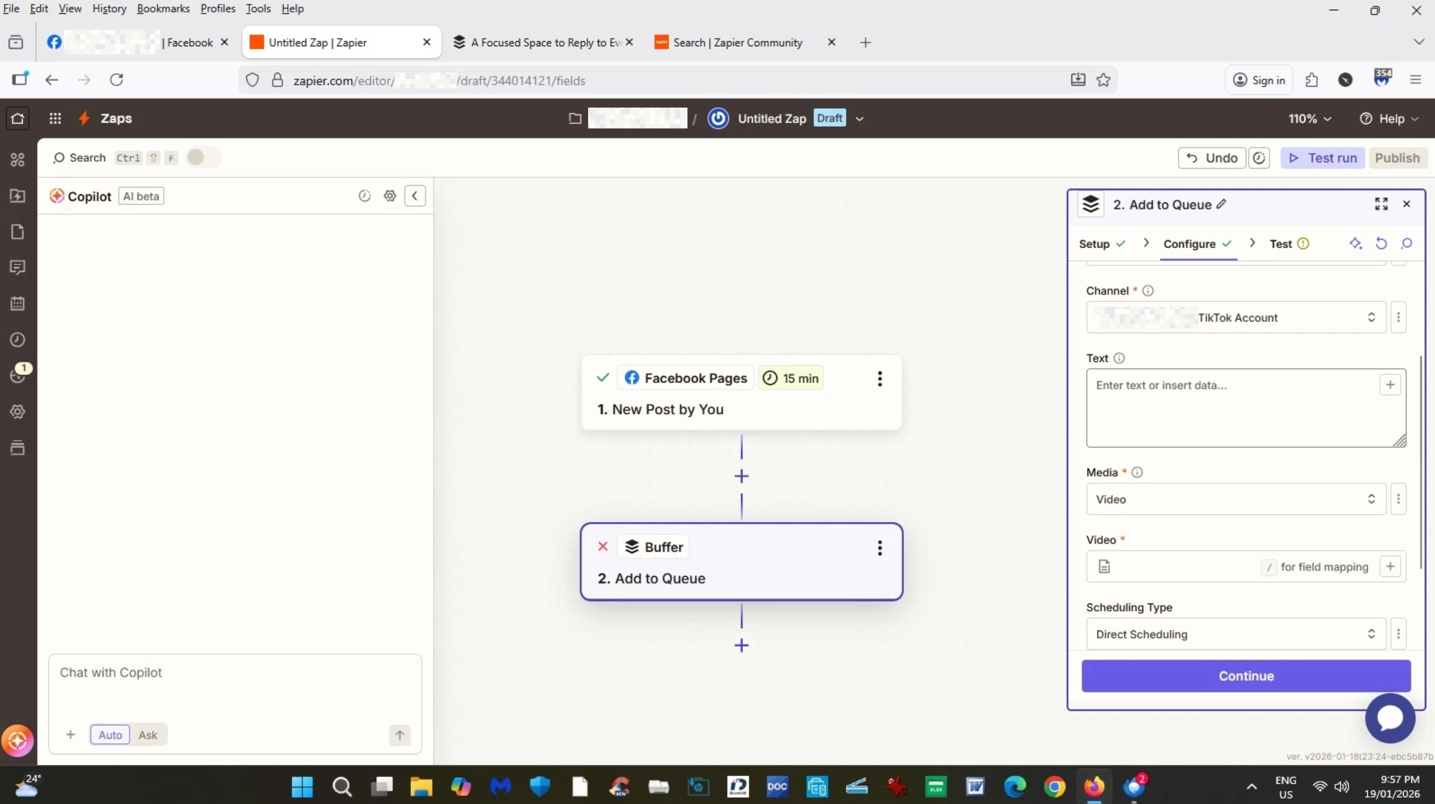Switch Copilot to Ask mode
The width and height of the screenshot is (1435, 804).
pos(148,735)
